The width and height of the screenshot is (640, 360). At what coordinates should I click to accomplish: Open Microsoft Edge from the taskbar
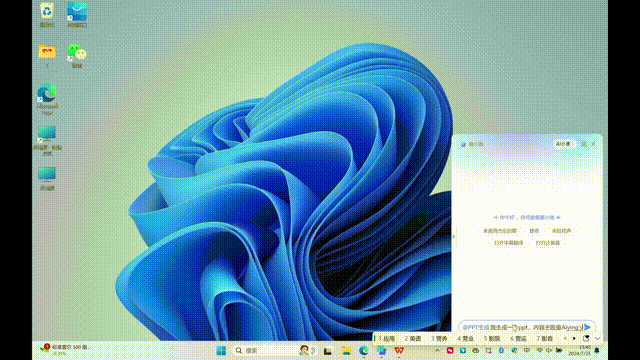[364, 351]
